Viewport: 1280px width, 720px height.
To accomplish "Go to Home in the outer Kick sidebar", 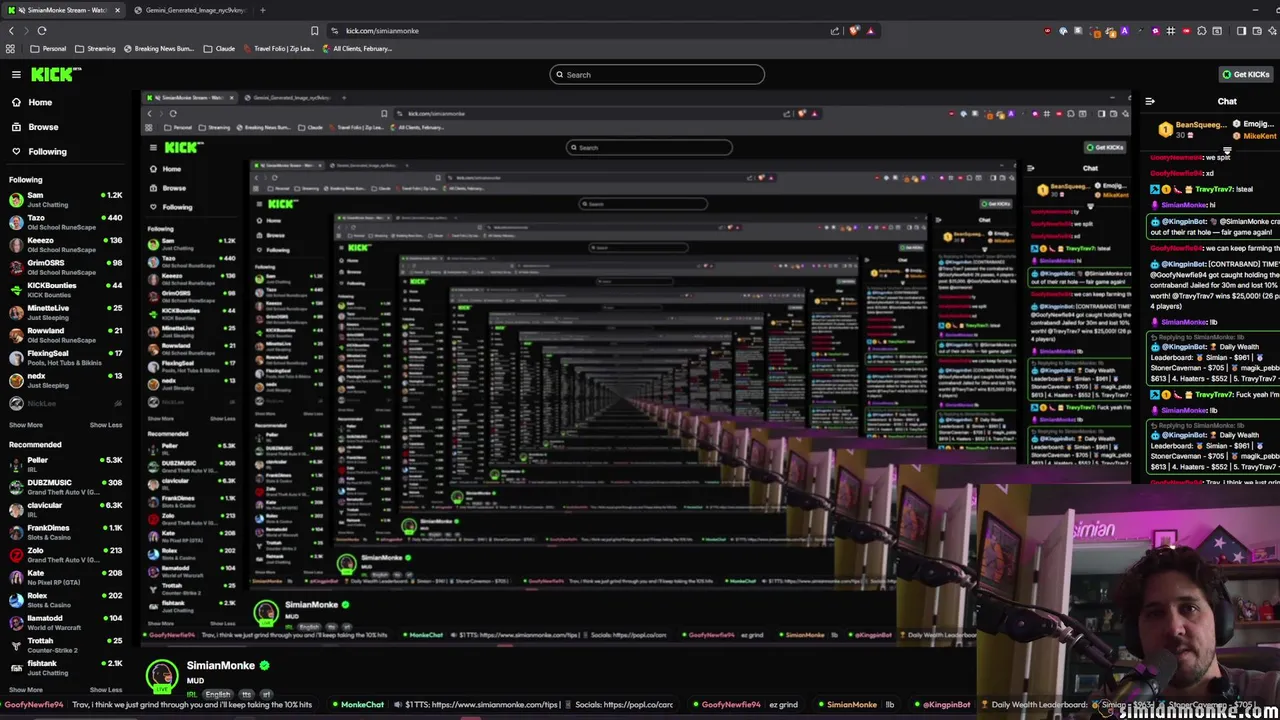I will [x=40, y=102].
